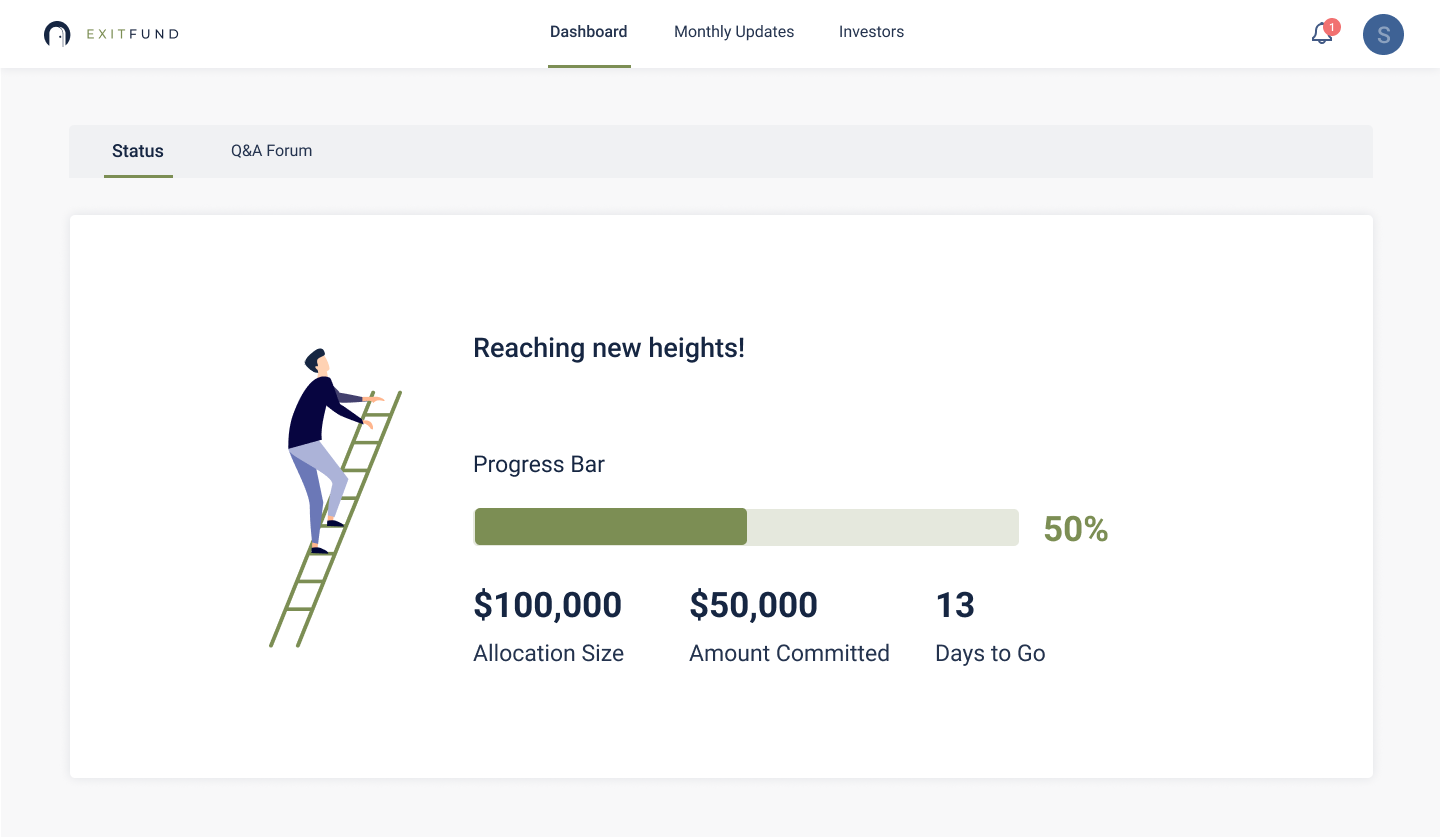
Task: Open the Monthly Updates tab
Action: [x=734, y=32]
